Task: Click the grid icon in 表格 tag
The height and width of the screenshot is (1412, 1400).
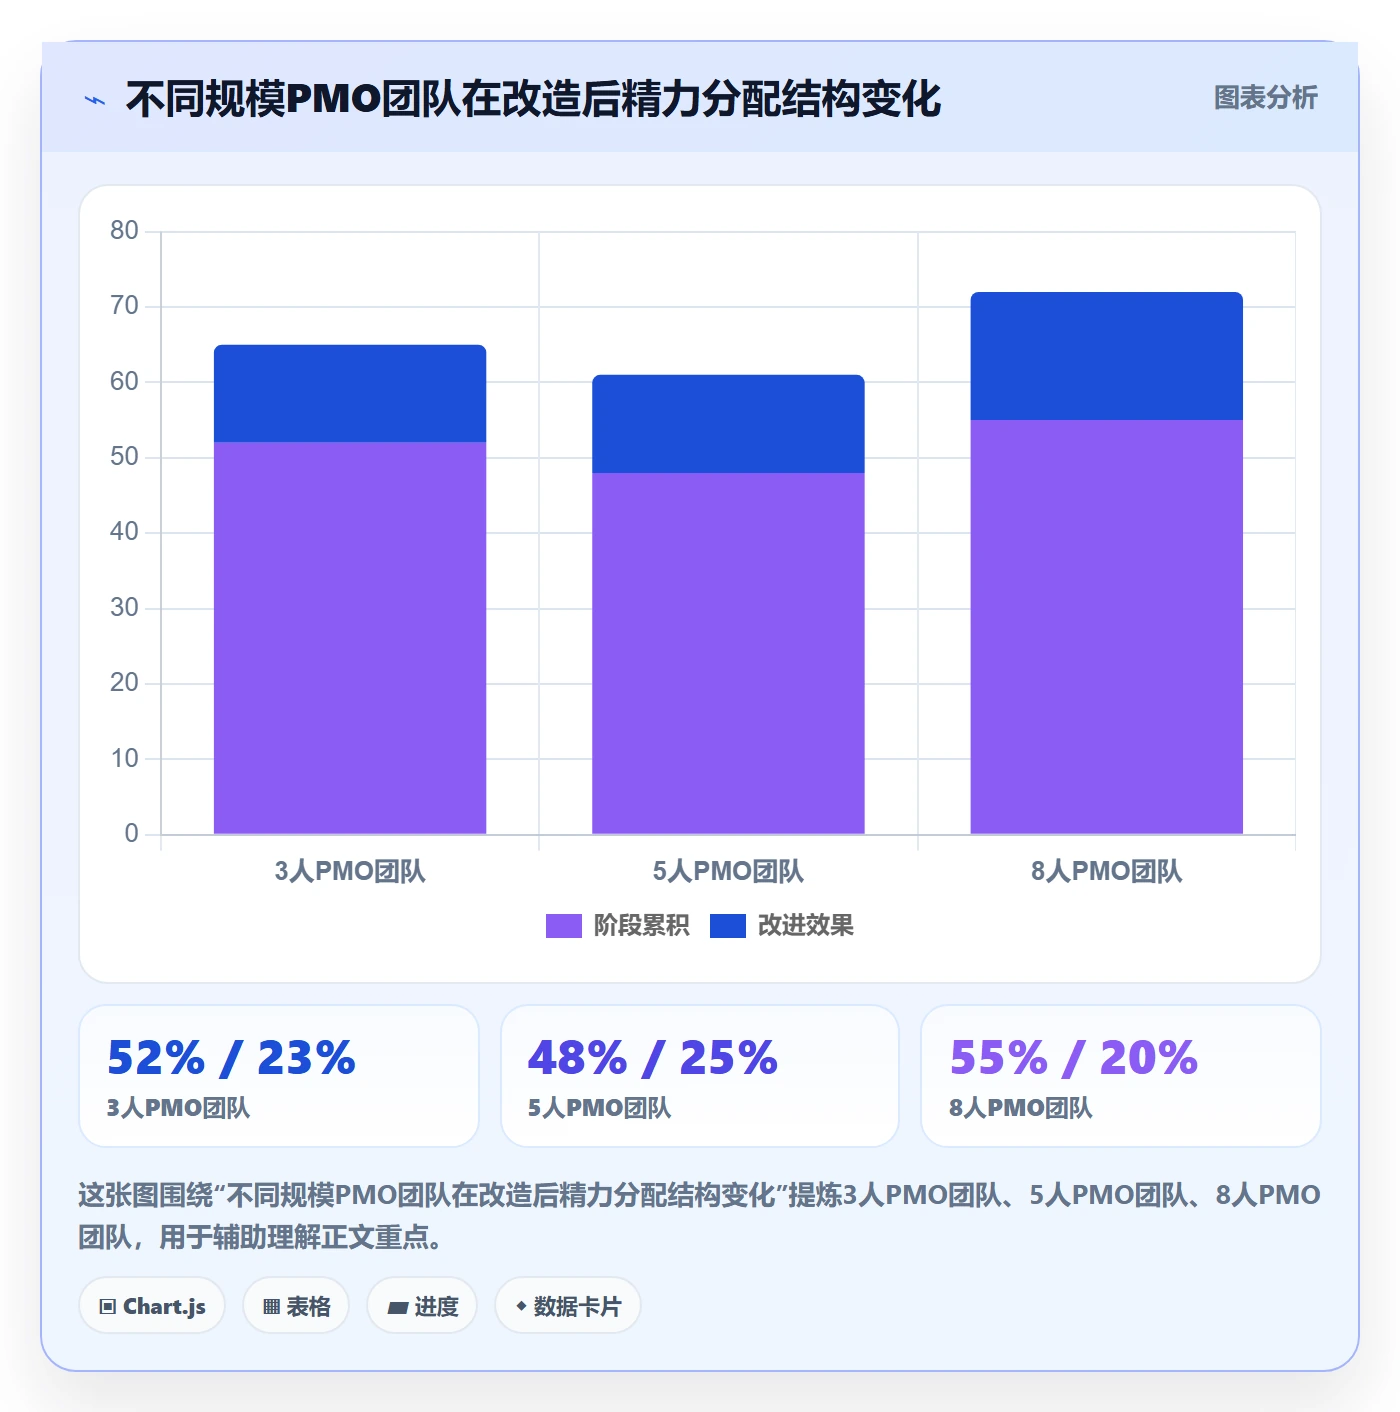Action: (271, 1307)
